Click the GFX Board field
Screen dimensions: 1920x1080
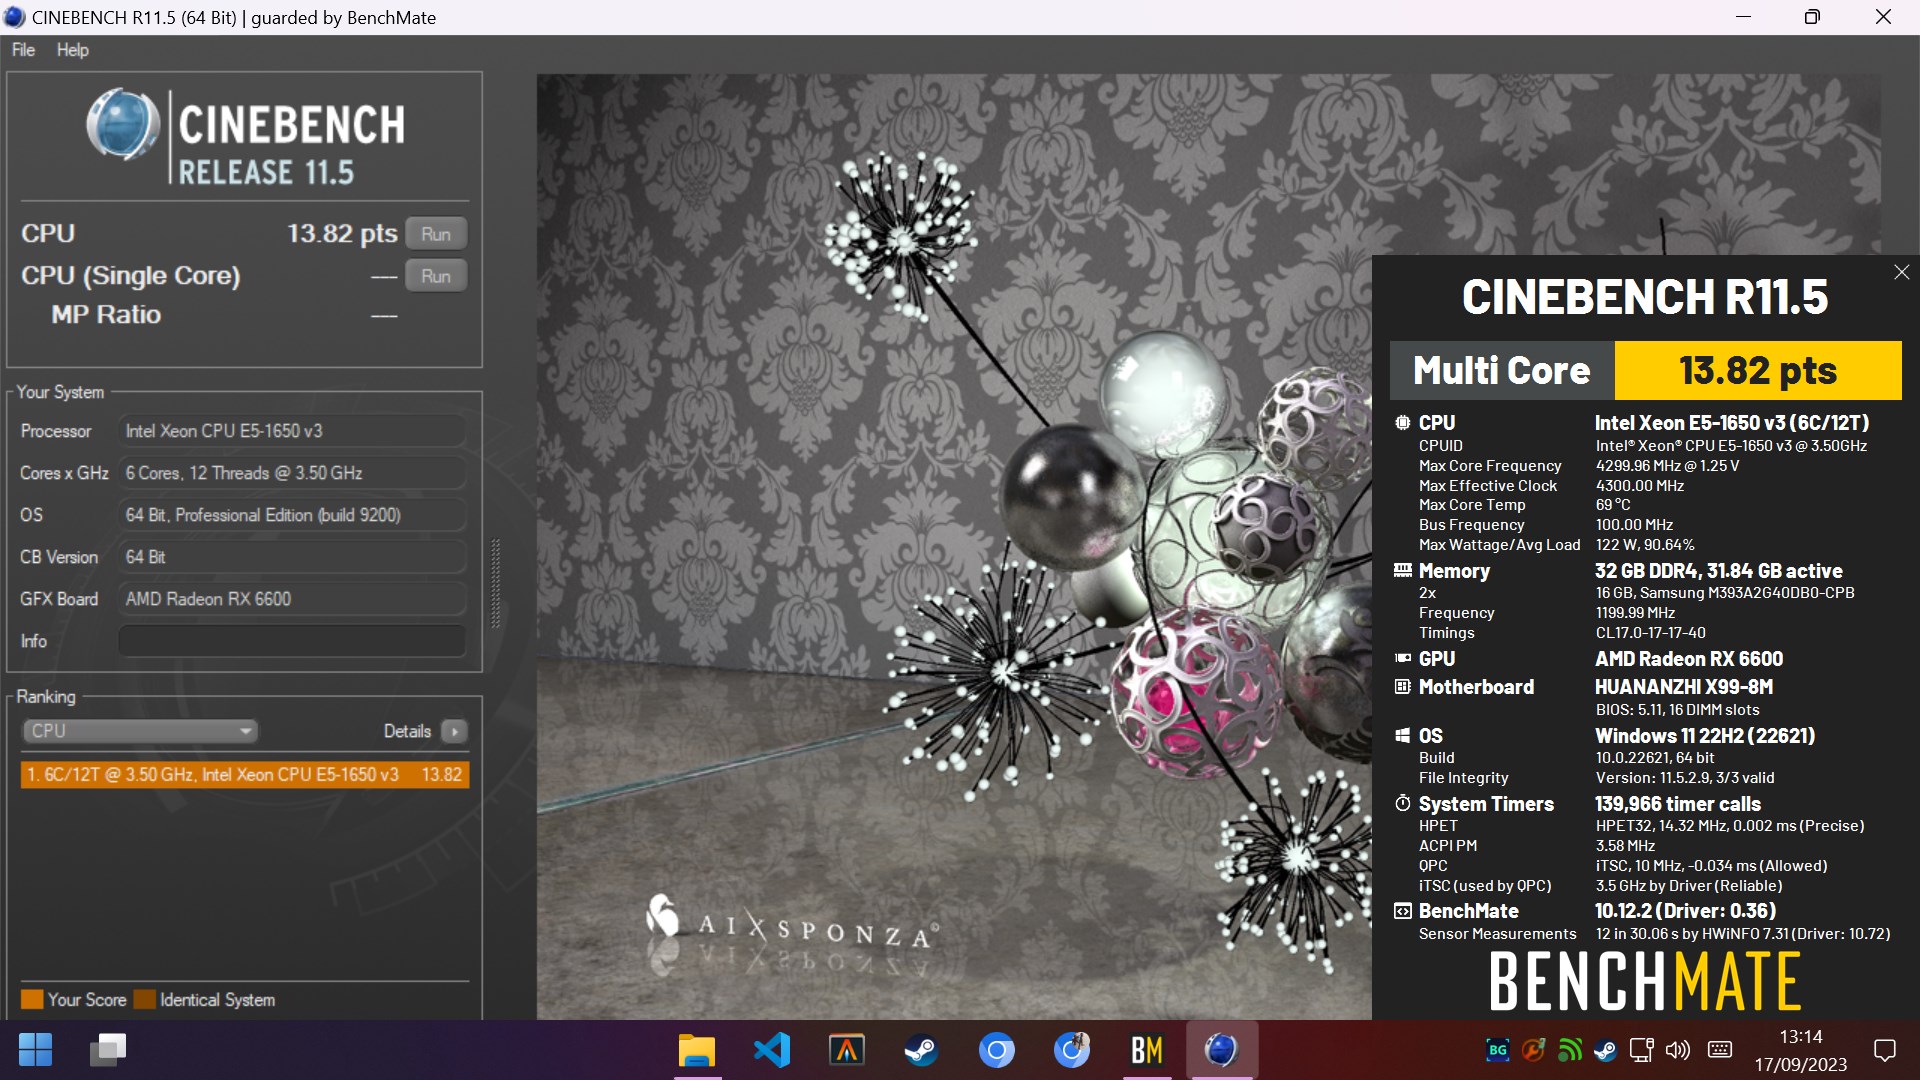coord(292,599)
